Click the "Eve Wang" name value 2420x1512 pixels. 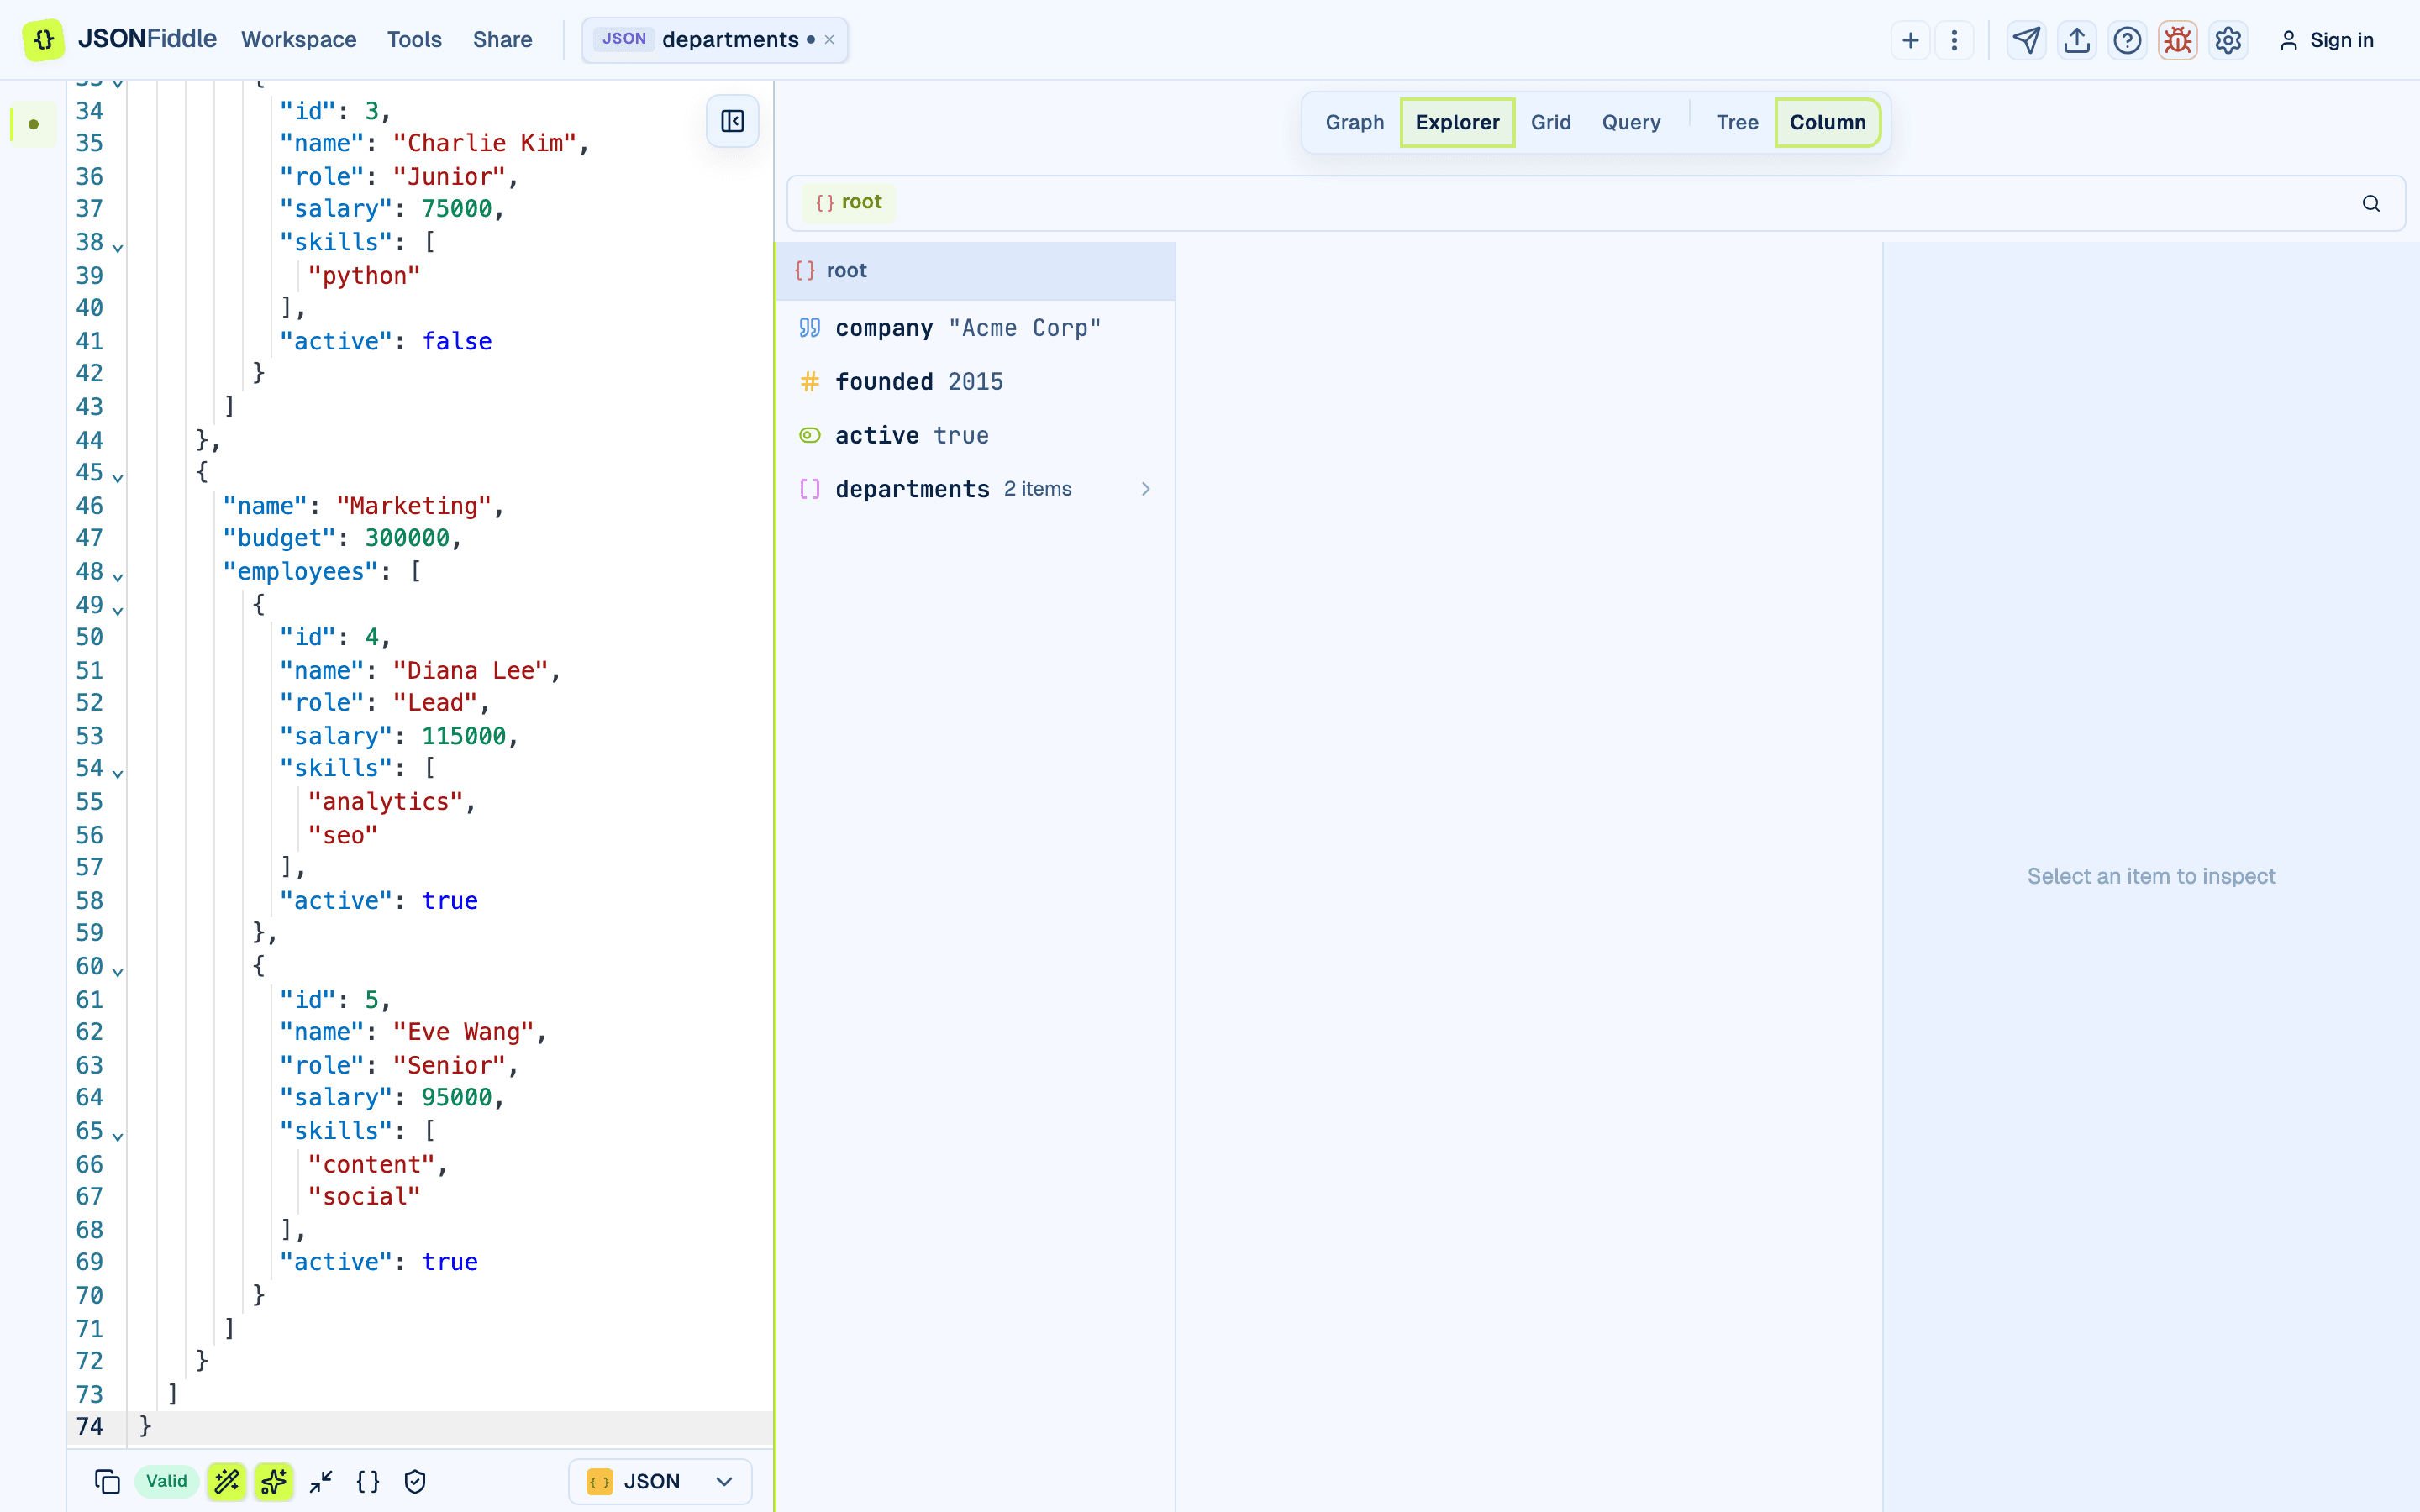(x=463, y=1032)
